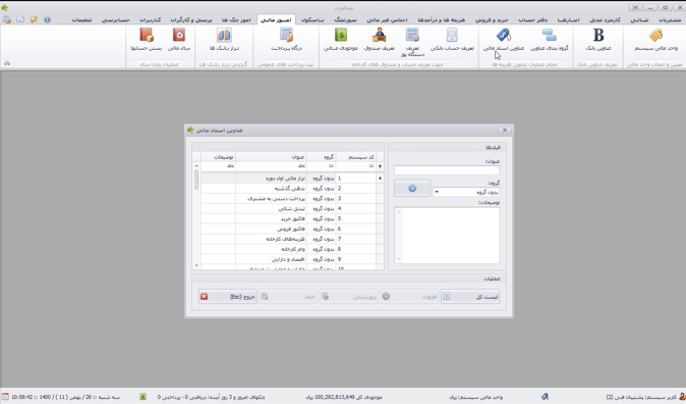
Task: Click the 'بروزرسانی' update button in the dialog
Action: coord(349,297)
